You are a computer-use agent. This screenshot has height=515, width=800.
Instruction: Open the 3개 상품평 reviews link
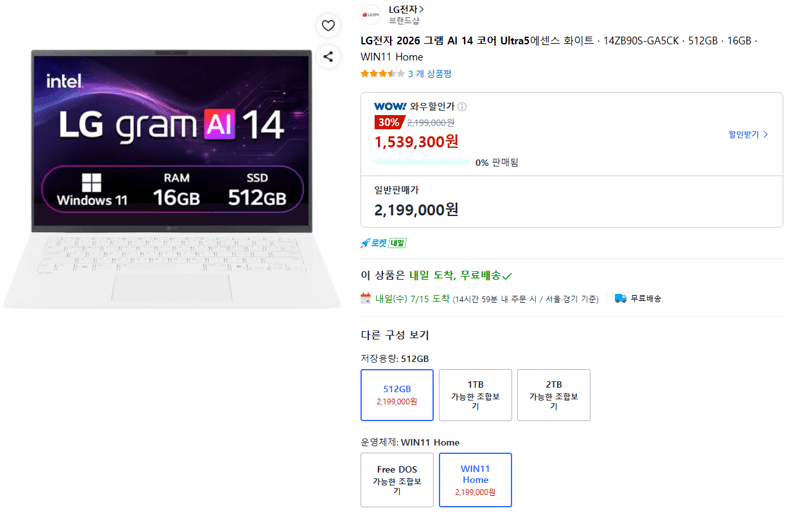[x=430, y=74]
